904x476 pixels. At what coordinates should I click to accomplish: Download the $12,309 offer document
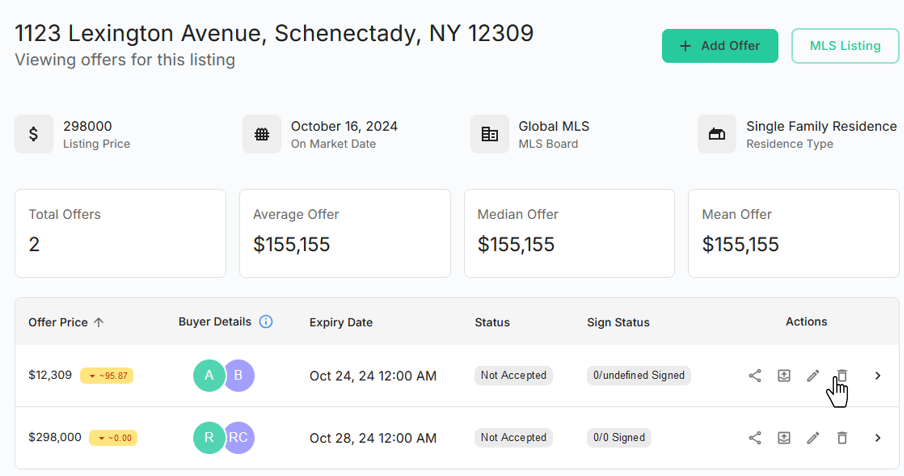coord(784,376)
